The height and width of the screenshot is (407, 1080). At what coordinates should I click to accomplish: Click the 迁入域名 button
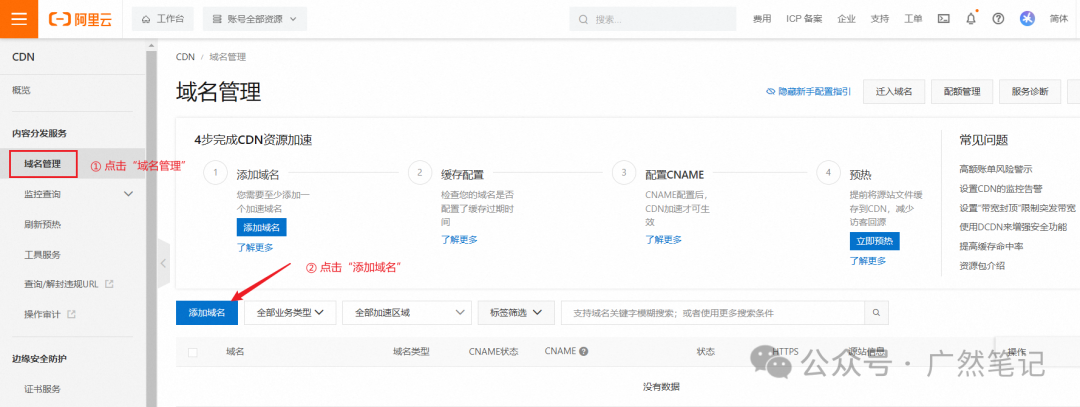[x=894, y=91]
